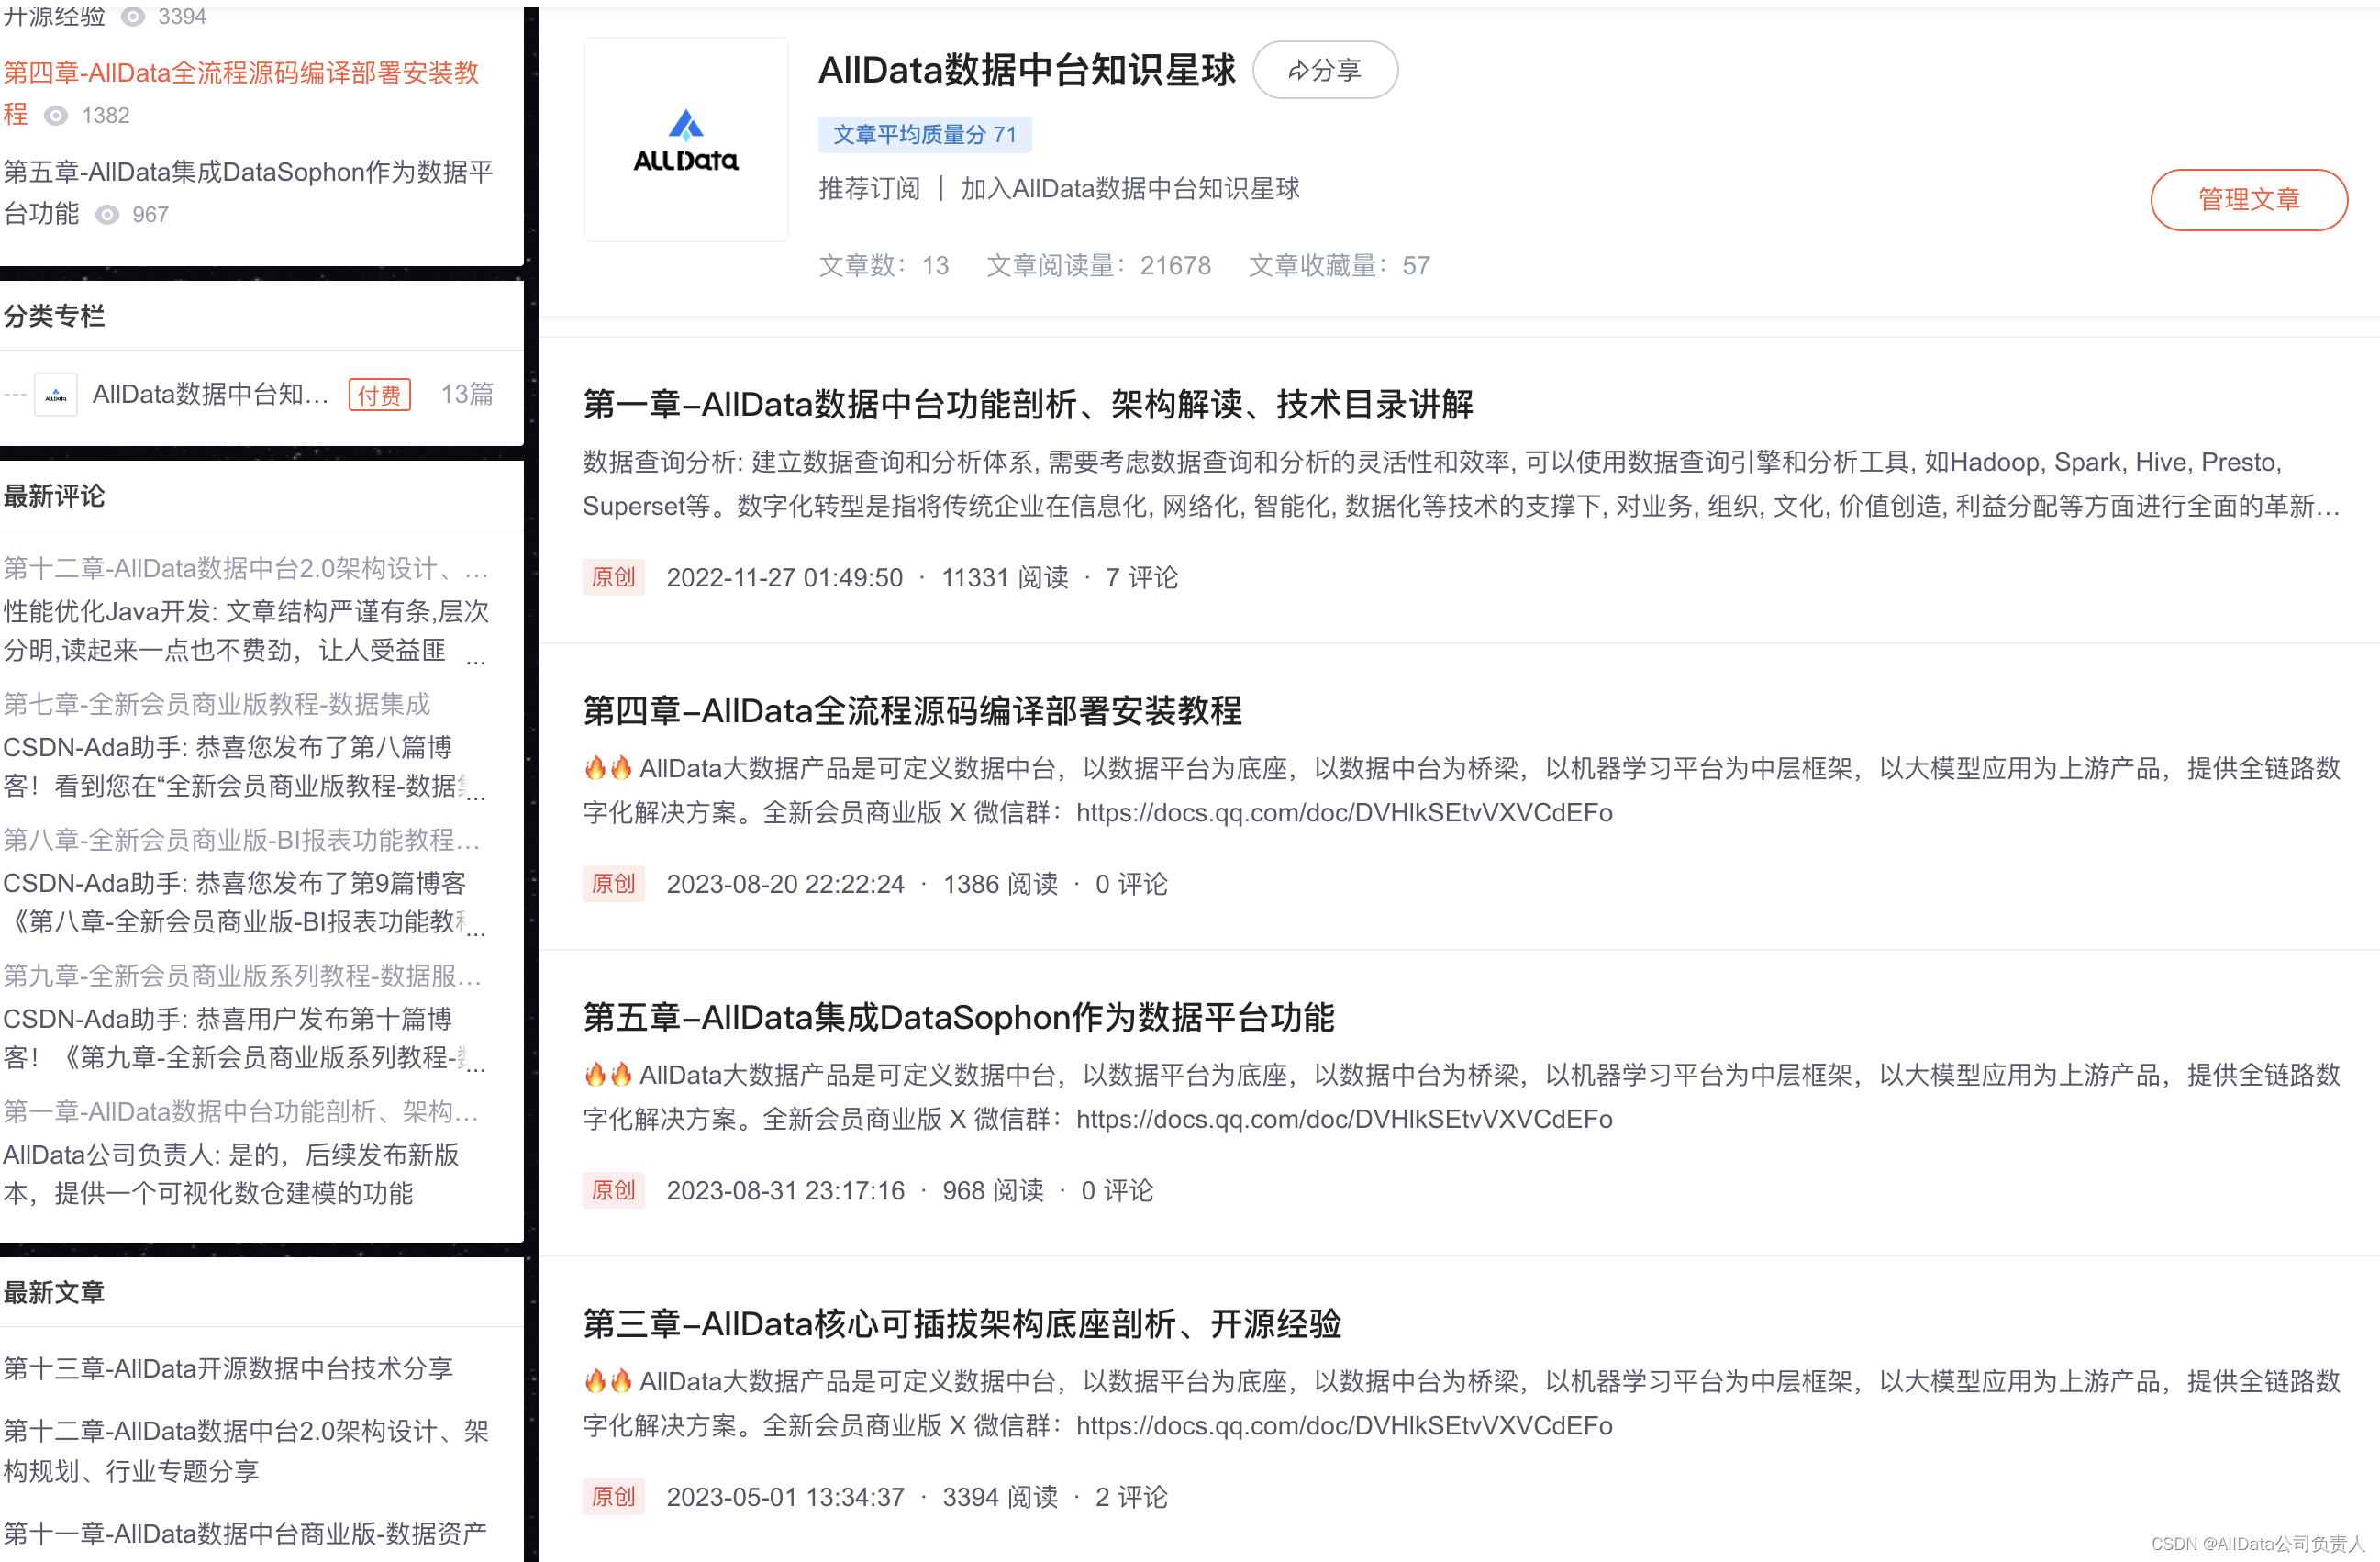
Task: Click comment by 性能优化Java开发
Action: 246,630
